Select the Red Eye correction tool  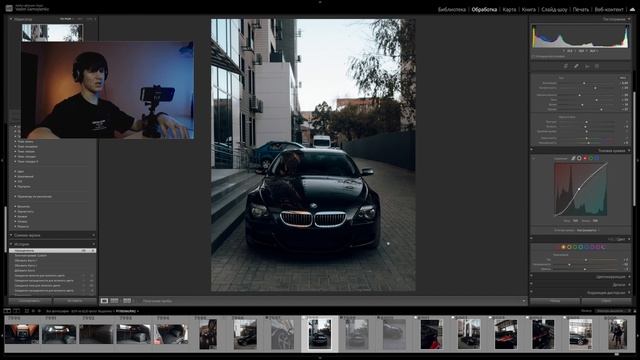pos(587,66)
